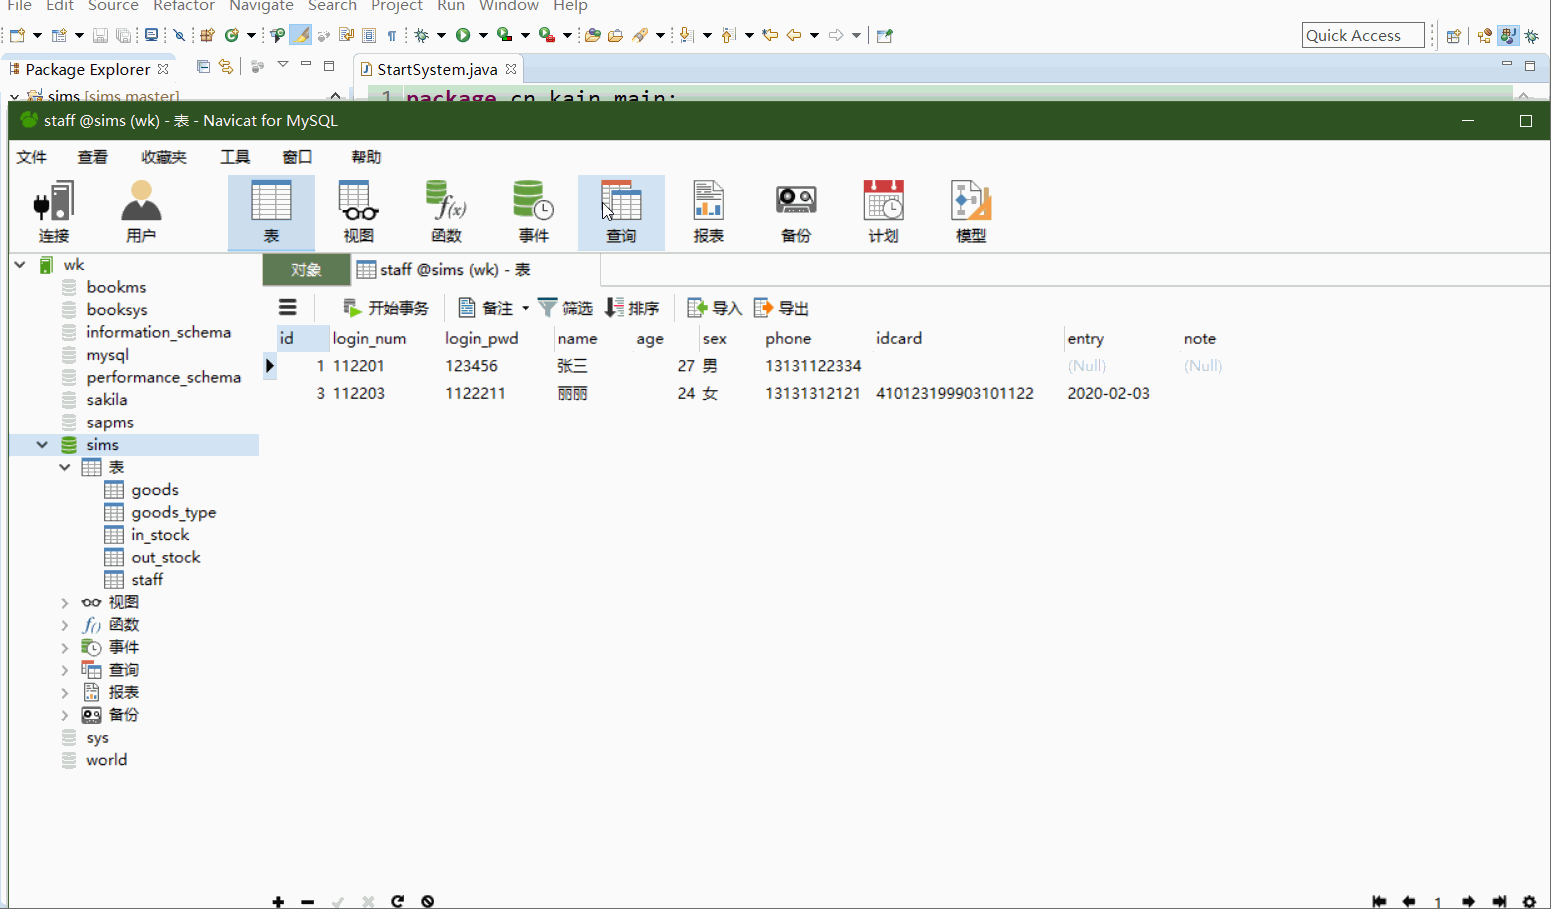The image size is (1551, 909).
Task: Open the 帮助 menu in Navicat
Action: pyautogui.click(x=366, y=157)
